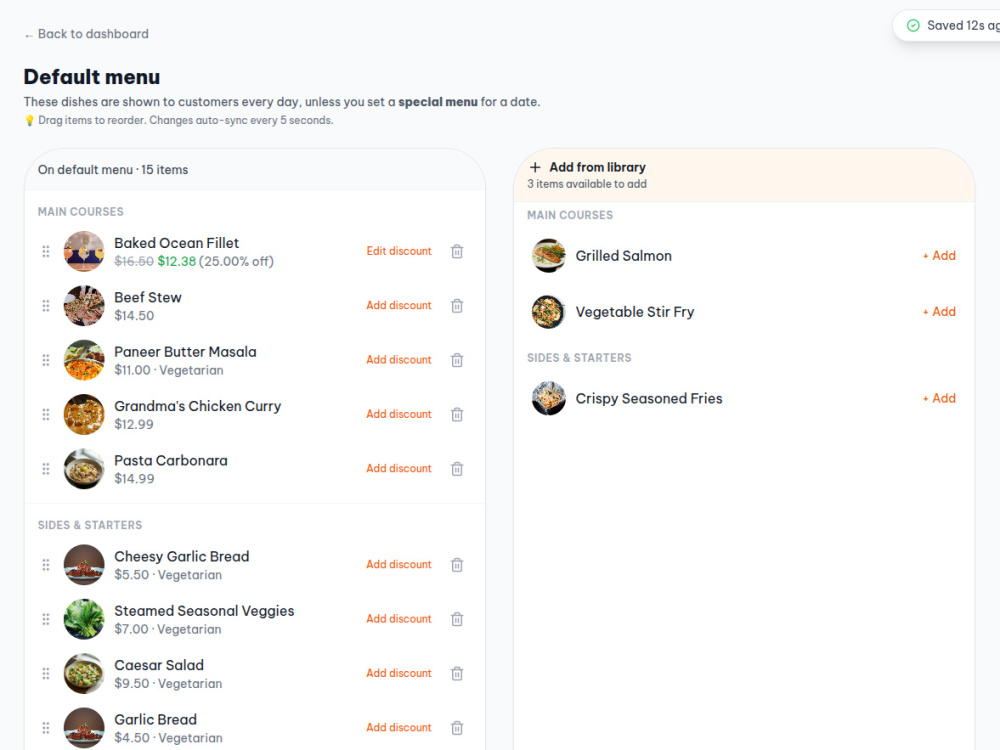Click drag handle beside Beef Stew
This screenshot has width=1000, height=750.
coord(46,305)
